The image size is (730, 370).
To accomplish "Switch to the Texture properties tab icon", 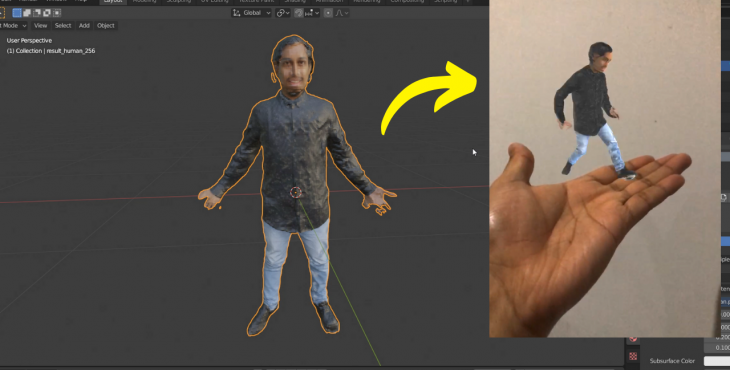I will coord(633,357).
